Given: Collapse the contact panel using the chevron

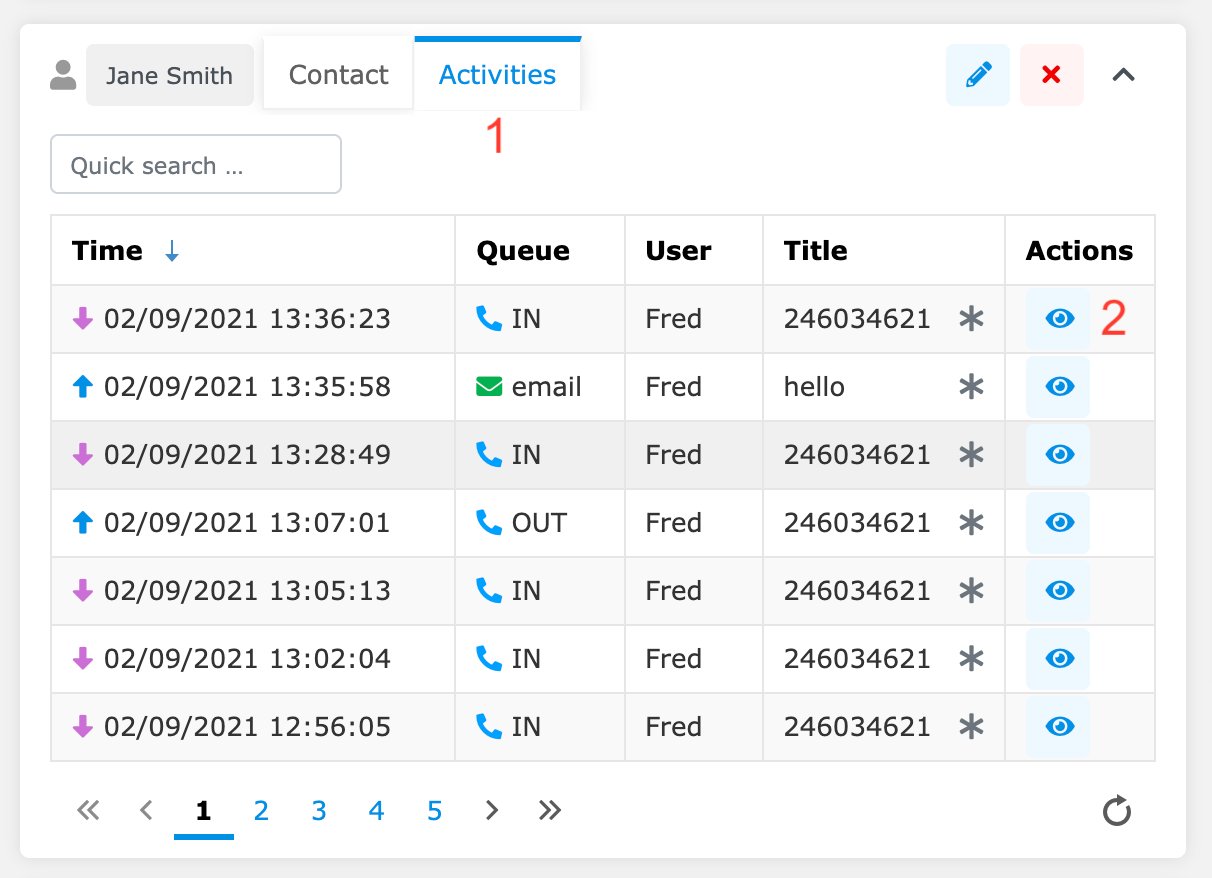Looking at the screenshot, I should pos(1124,74).
